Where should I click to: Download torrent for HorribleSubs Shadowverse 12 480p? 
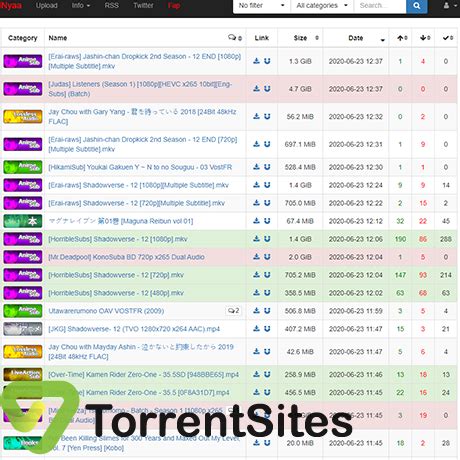[x=256, y=293]
